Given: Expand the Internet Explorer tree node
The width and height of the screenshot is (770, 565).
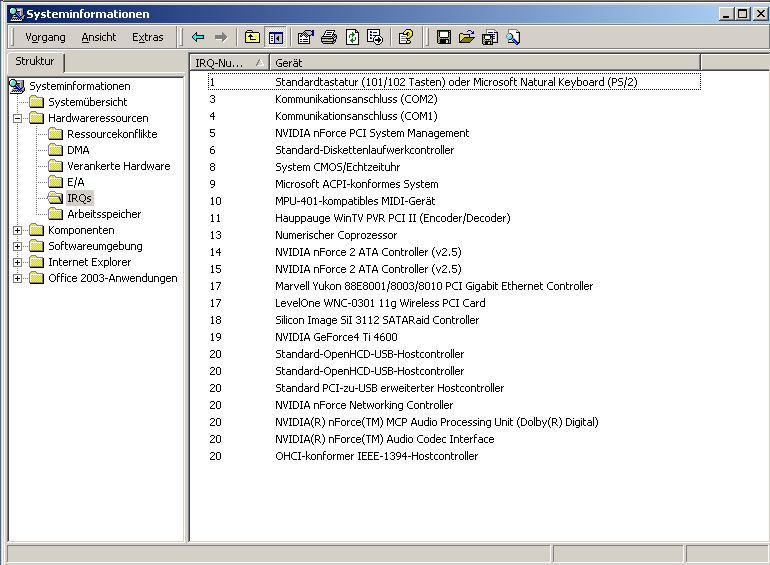Looking at the screenshot, I should click(x=18, y=262).
